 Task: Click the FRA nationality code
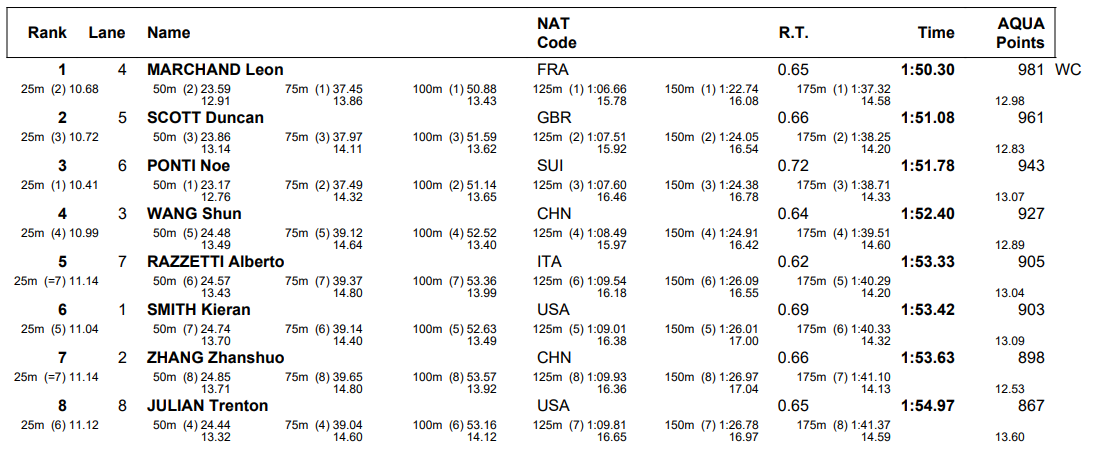click(x=552, y=70)
